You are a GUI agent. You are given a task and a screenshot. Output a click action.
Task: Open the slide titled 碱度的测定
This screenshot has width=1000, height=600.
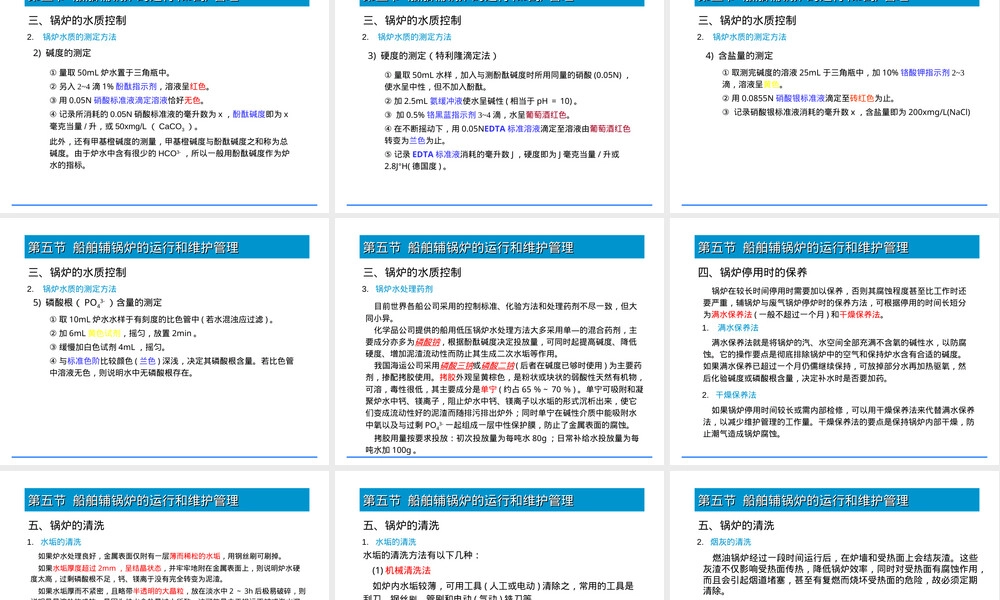point(165,106)
